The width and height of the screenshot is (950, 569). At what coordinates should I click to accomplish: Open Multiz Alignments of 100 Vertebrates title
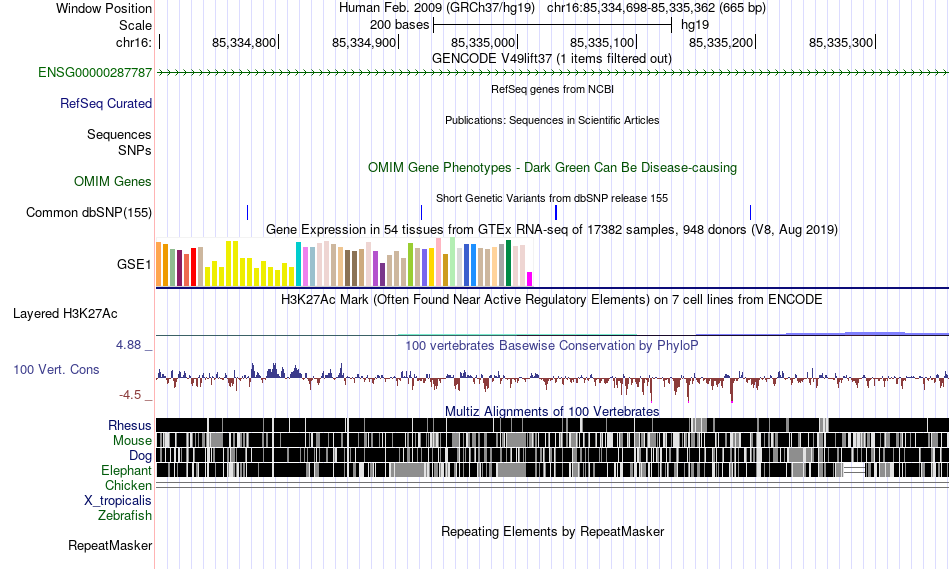[552, 411]
